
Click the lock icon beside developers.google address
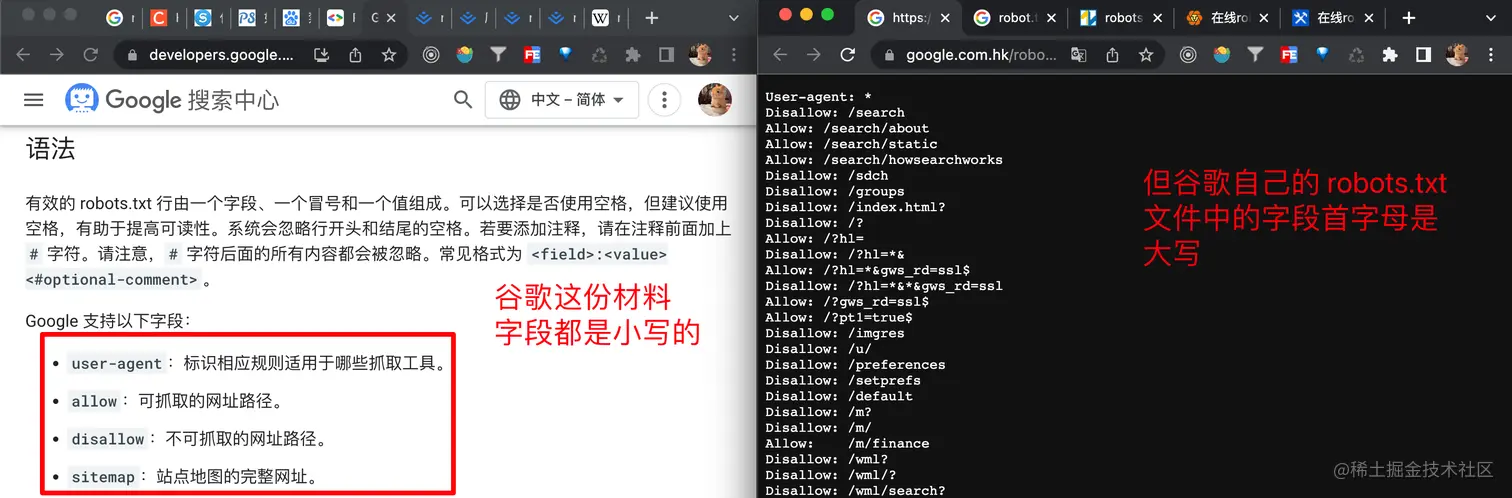(132, 55)
